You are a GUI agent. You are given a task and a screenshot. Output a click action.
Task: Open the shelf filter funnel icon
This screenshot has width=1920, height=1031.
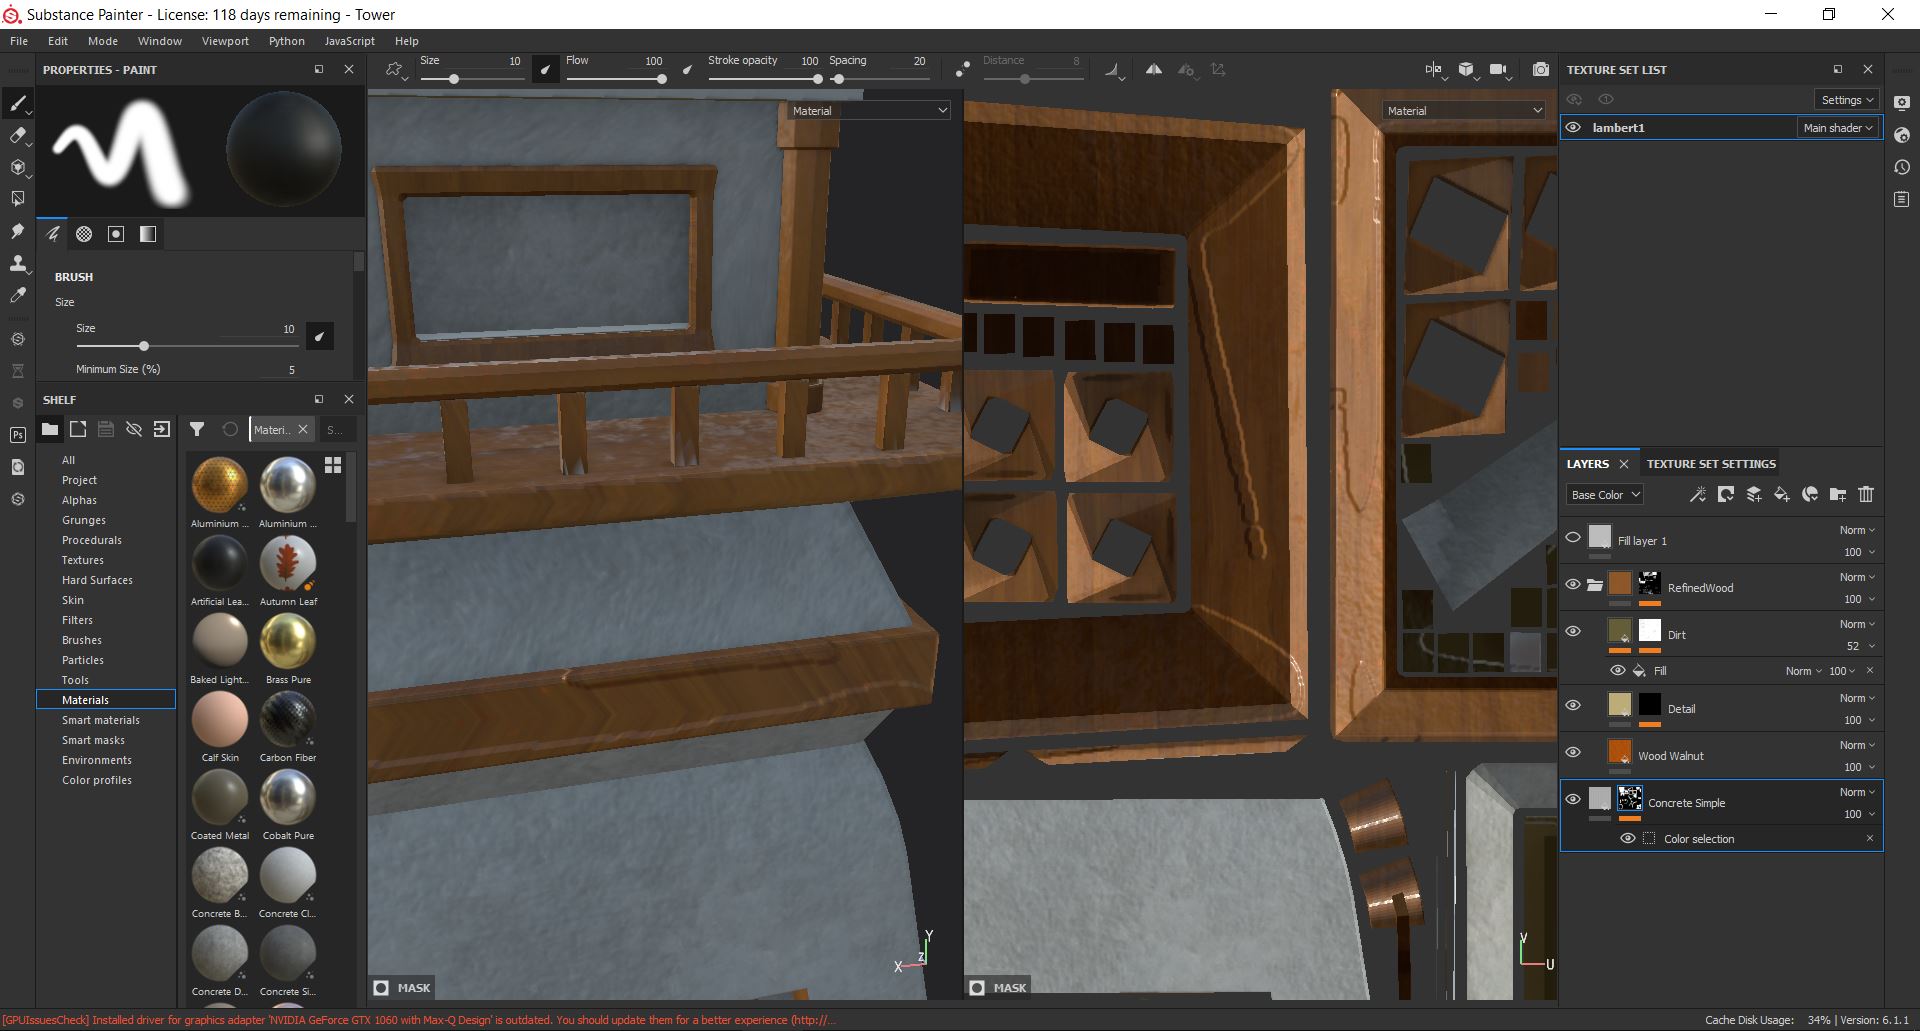pos(197,430)
